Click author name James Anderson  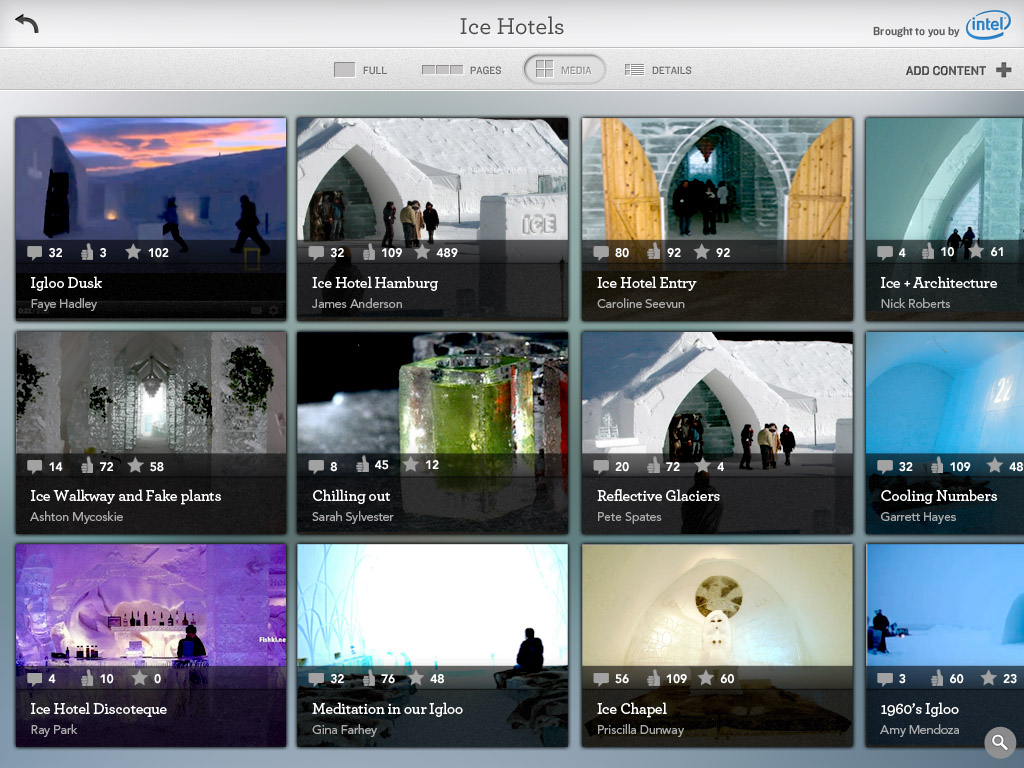pyautogui.click(x=357, y=304)
